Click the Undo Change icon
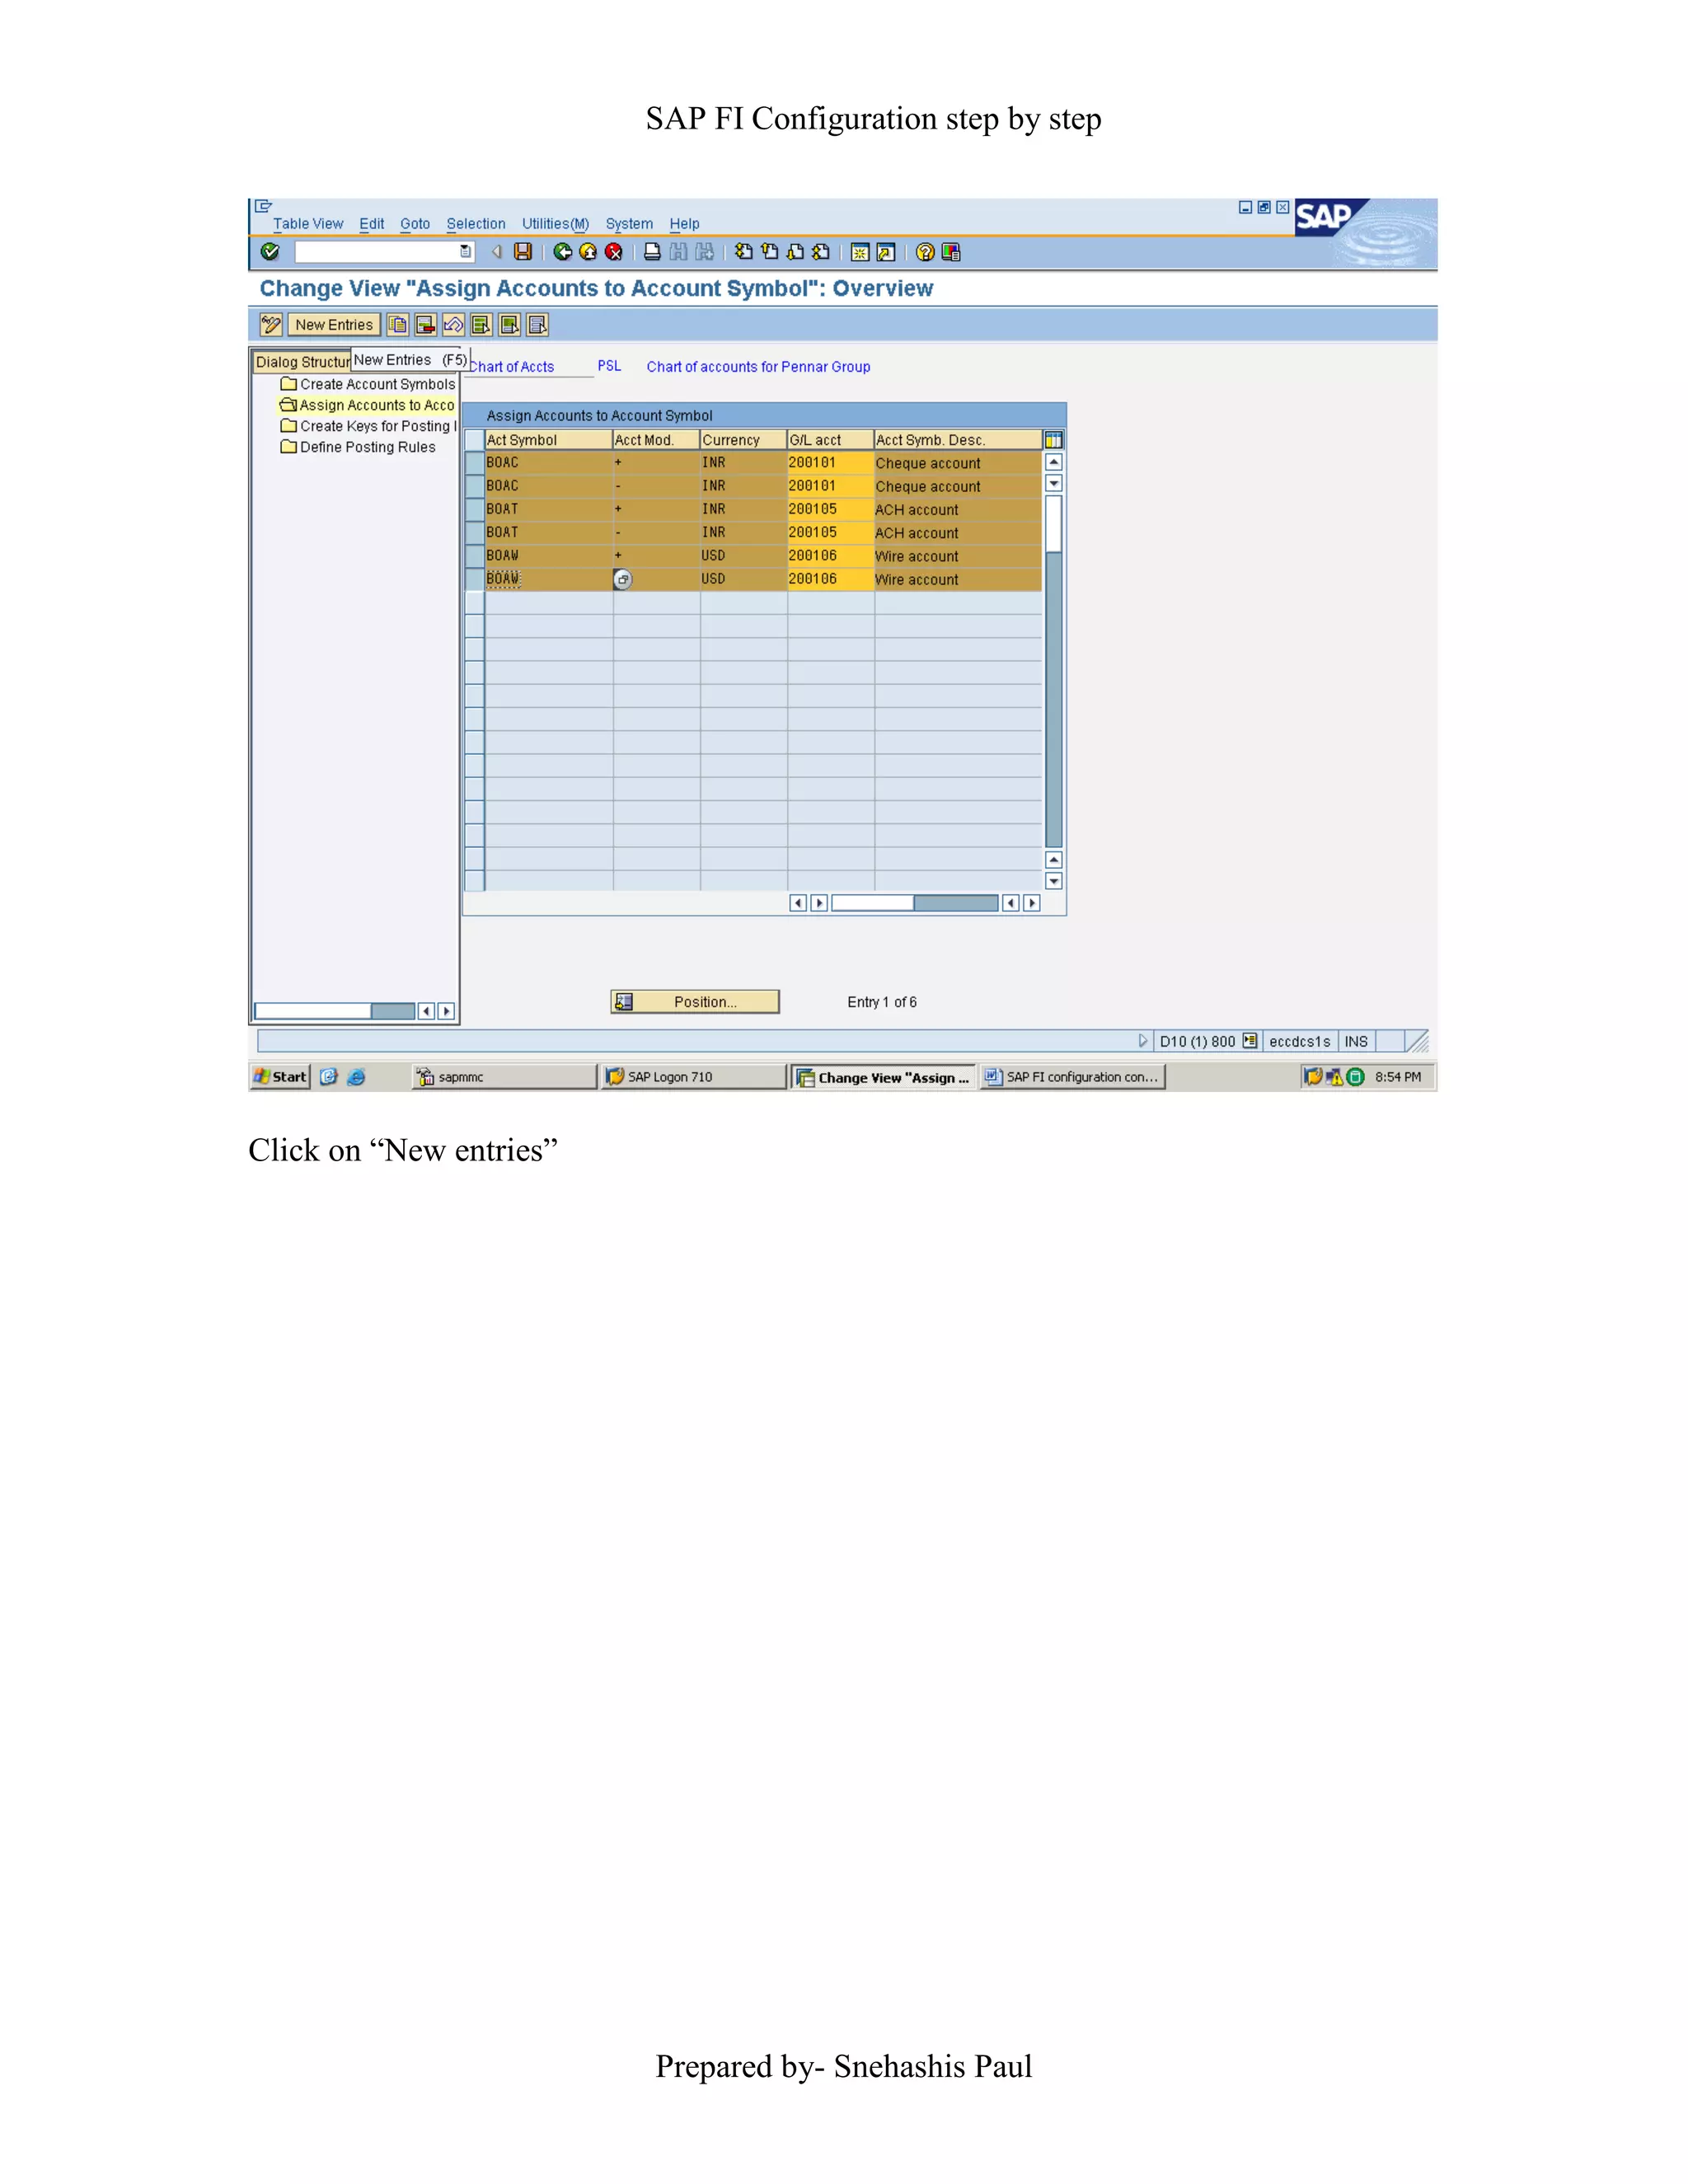 point(454,325)
